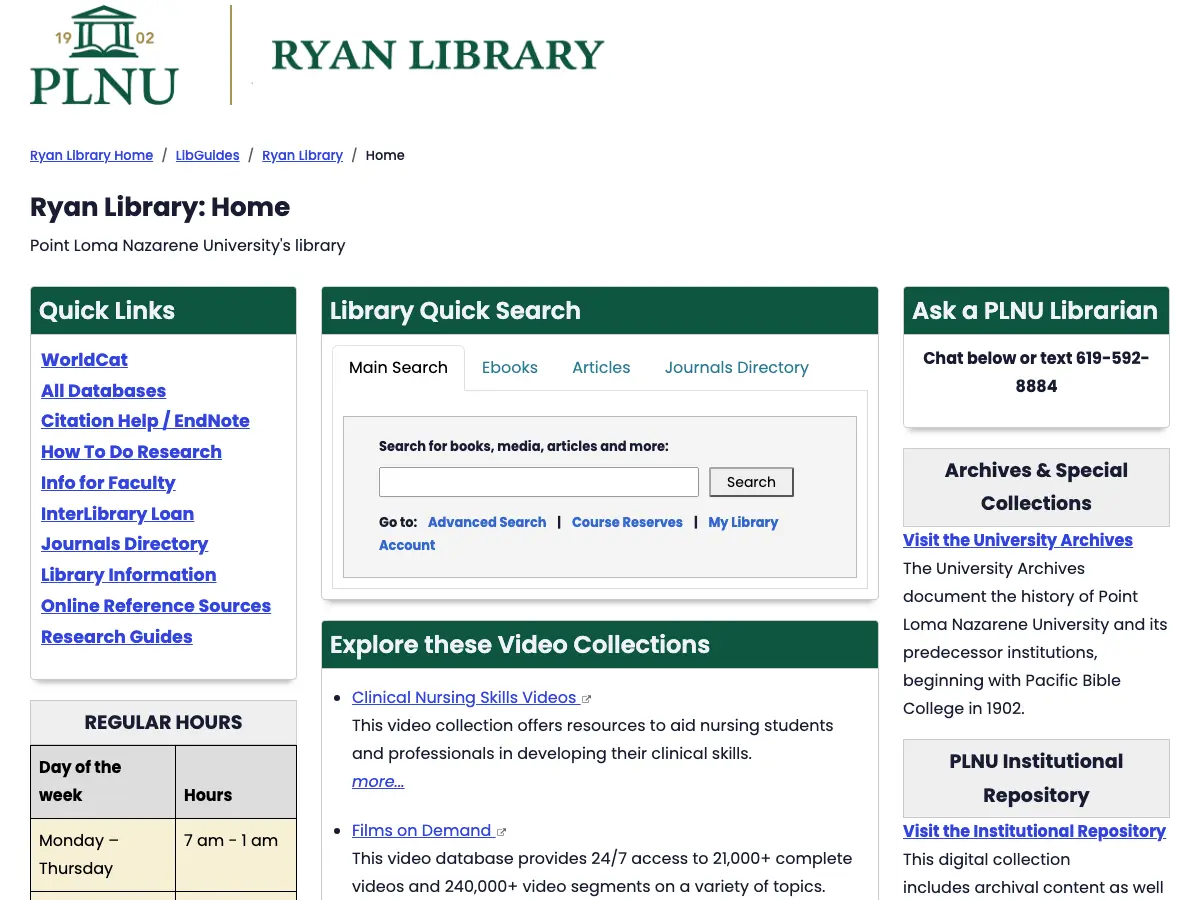Viewport: 1200px width, 900px height.
Task: Select the Main Search tab
Action: click(x=398, y=368)
